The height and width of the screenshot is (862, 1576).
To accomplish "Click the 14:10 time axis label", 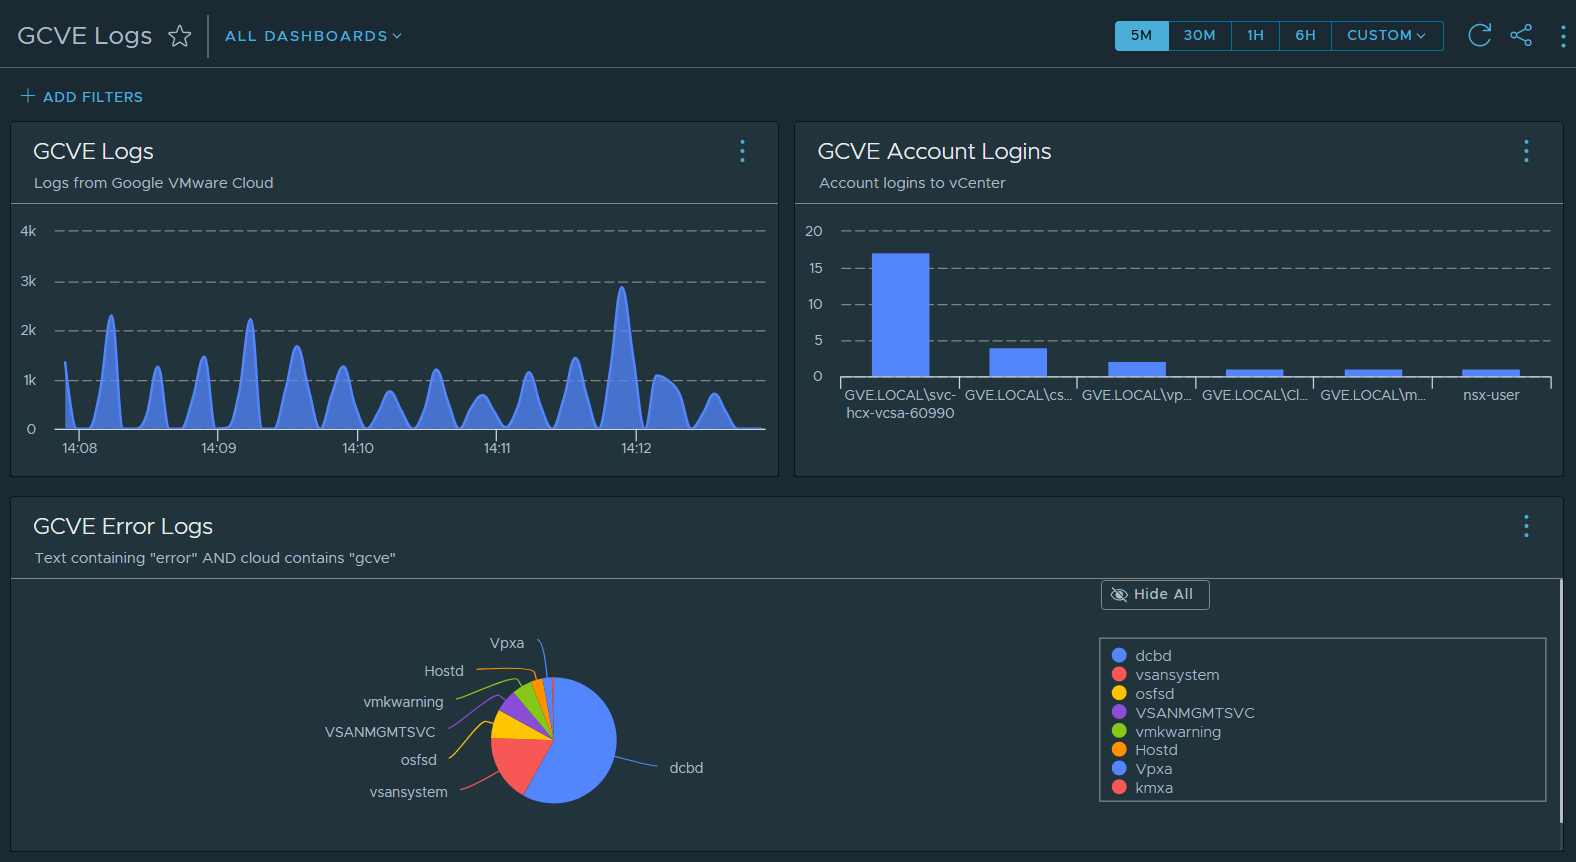I will pos(358,448).
